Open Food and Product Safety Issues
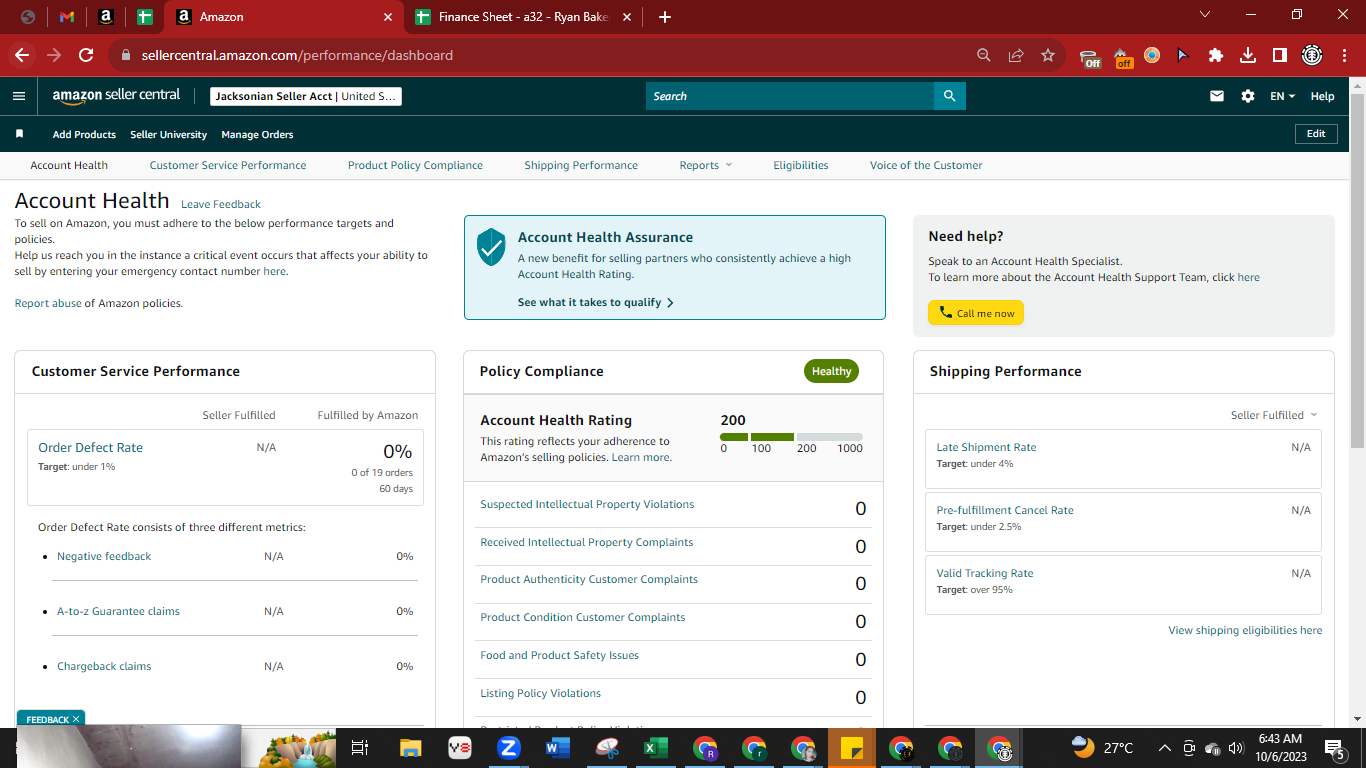The image size is (1366, 768). [x=559, y=655]
